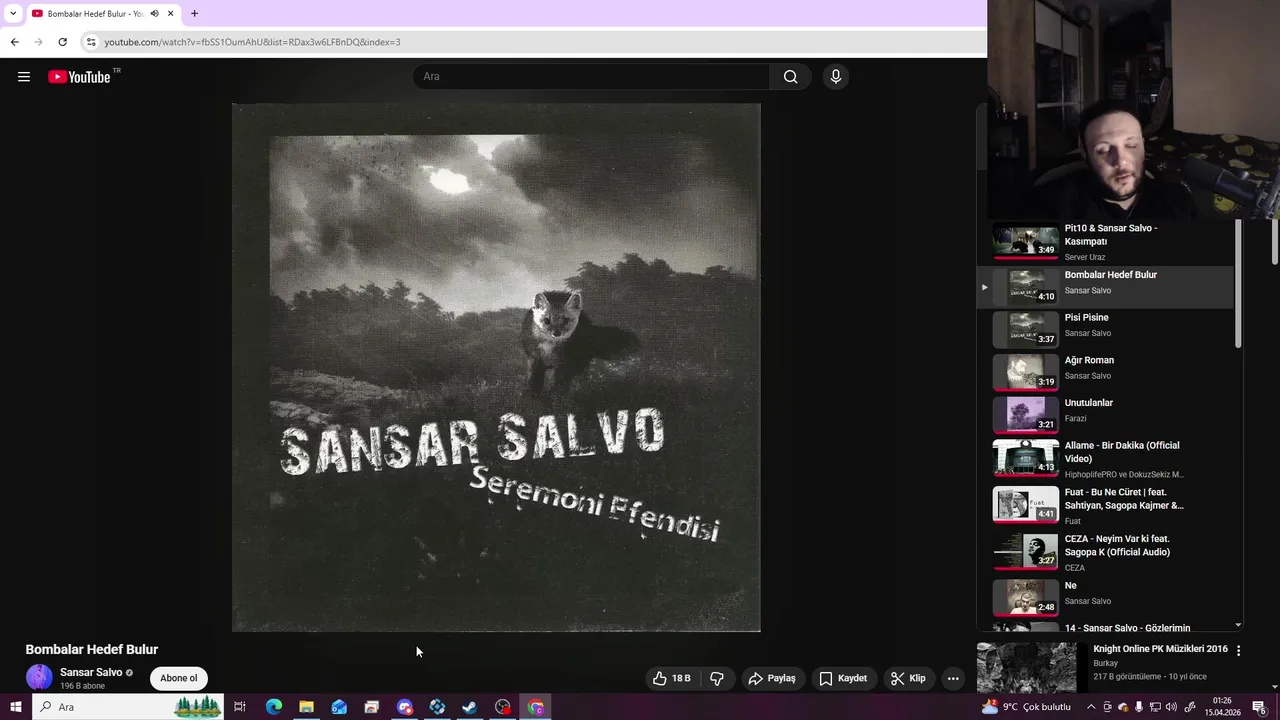This screenshot has height=720, width=1280.
Task: Switch to Chrome in the taskbar
Action: (x=536, y=707)
